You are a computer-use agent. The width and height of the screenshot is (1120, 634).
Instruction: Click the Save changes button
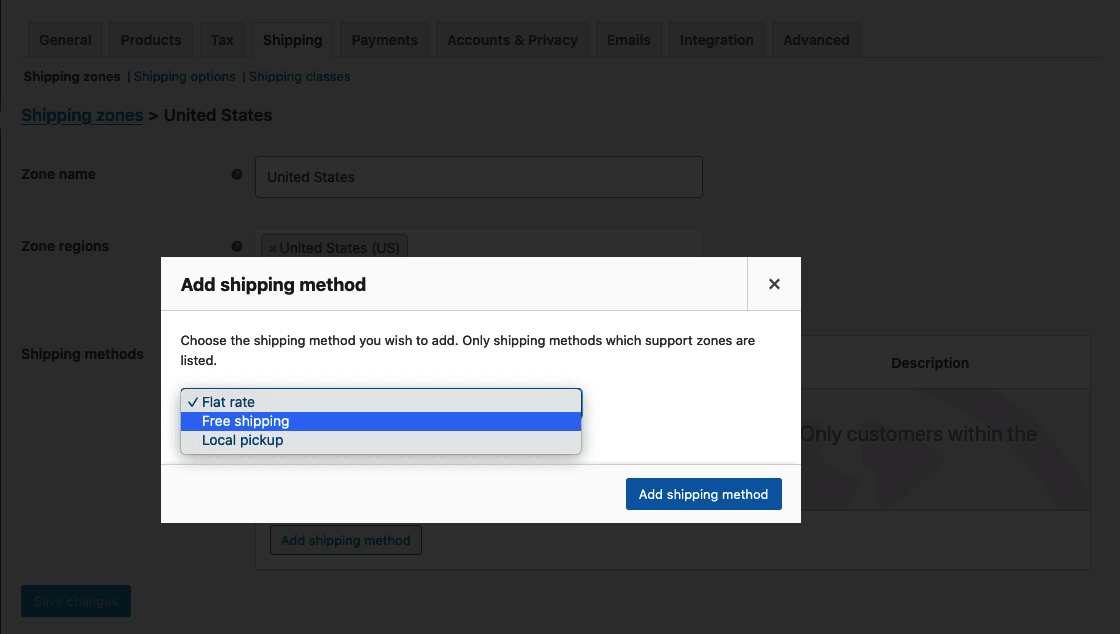(75, 600)
